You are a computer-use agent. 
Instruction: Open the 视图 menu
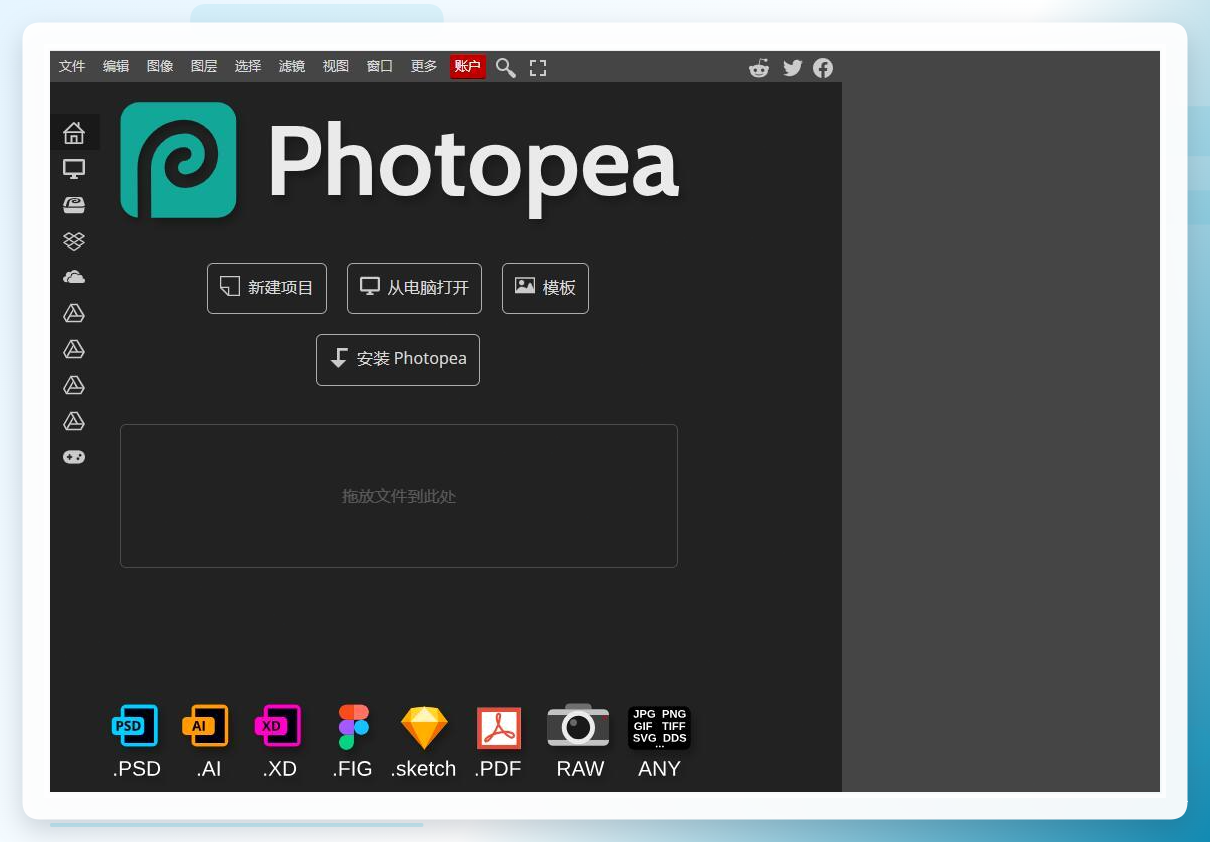(336, 67)
